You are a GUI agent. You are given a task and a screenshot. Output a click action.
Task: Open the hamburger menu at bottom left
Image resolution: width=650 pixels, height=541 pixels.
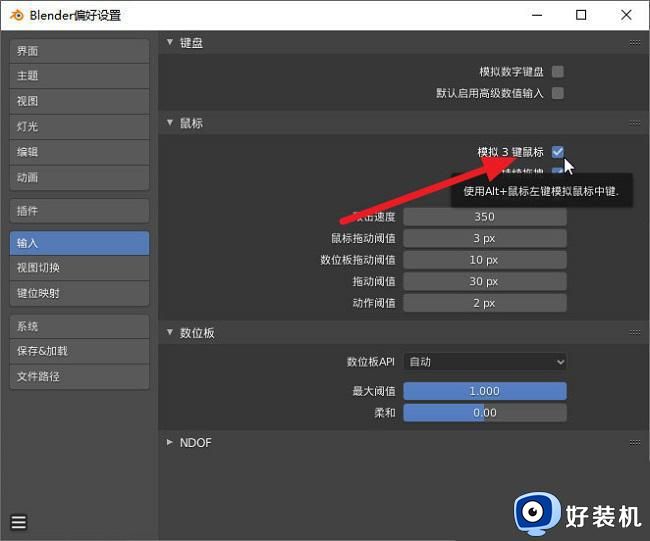[x=19, y=522]
